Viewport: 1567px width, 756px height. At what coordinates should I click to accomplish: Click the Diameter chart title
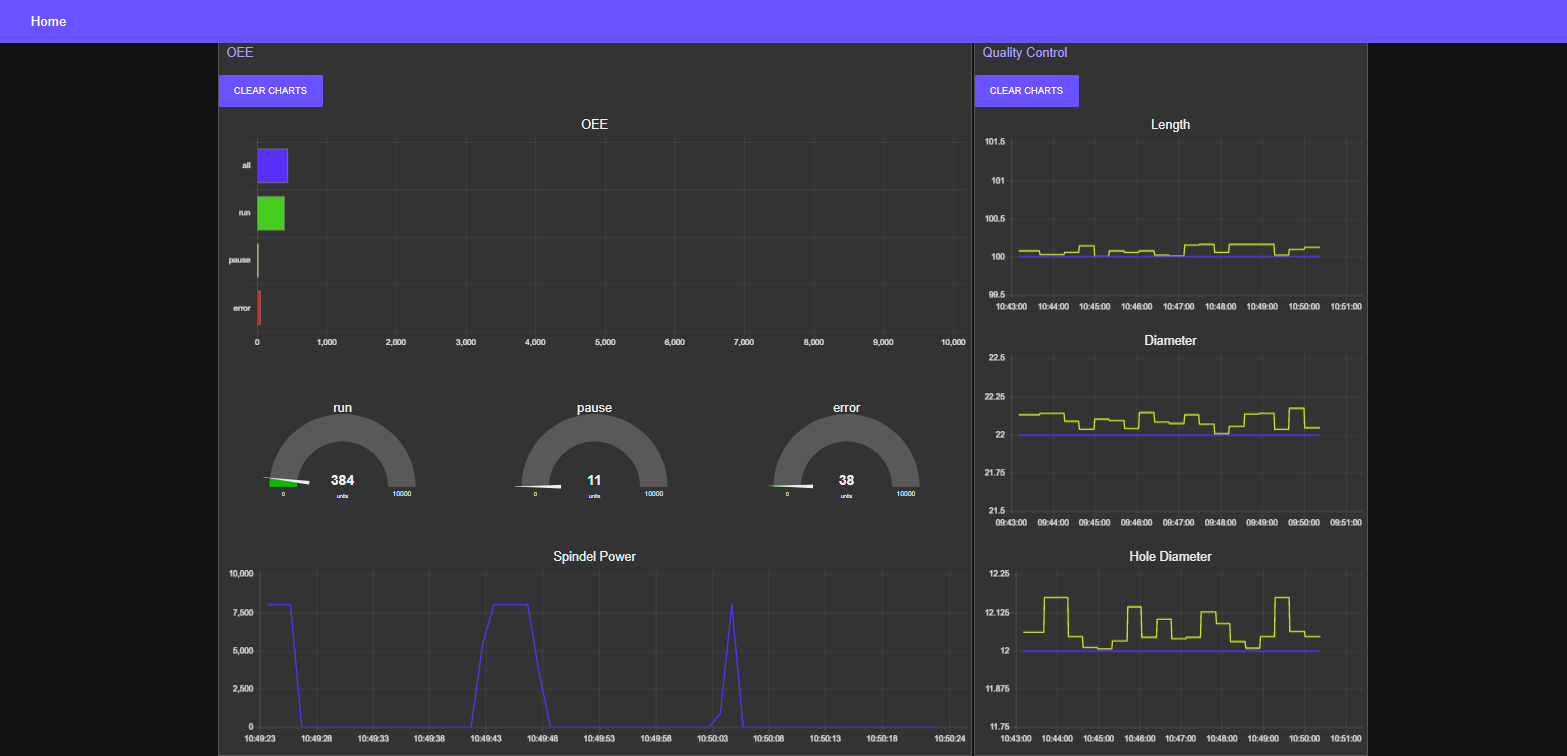coord(1169,340)
